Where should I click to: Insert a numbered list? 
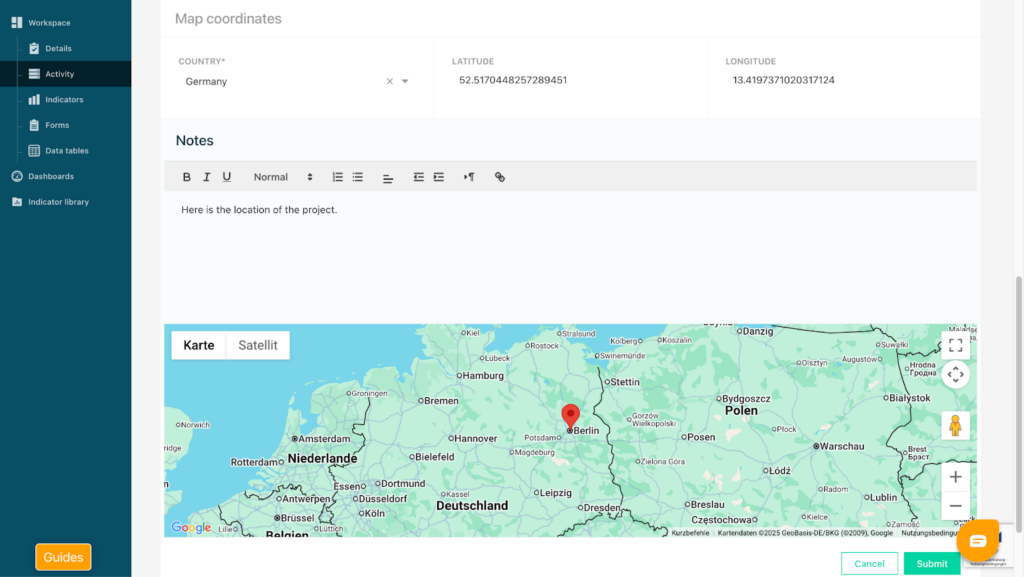(x=338, y=177)
